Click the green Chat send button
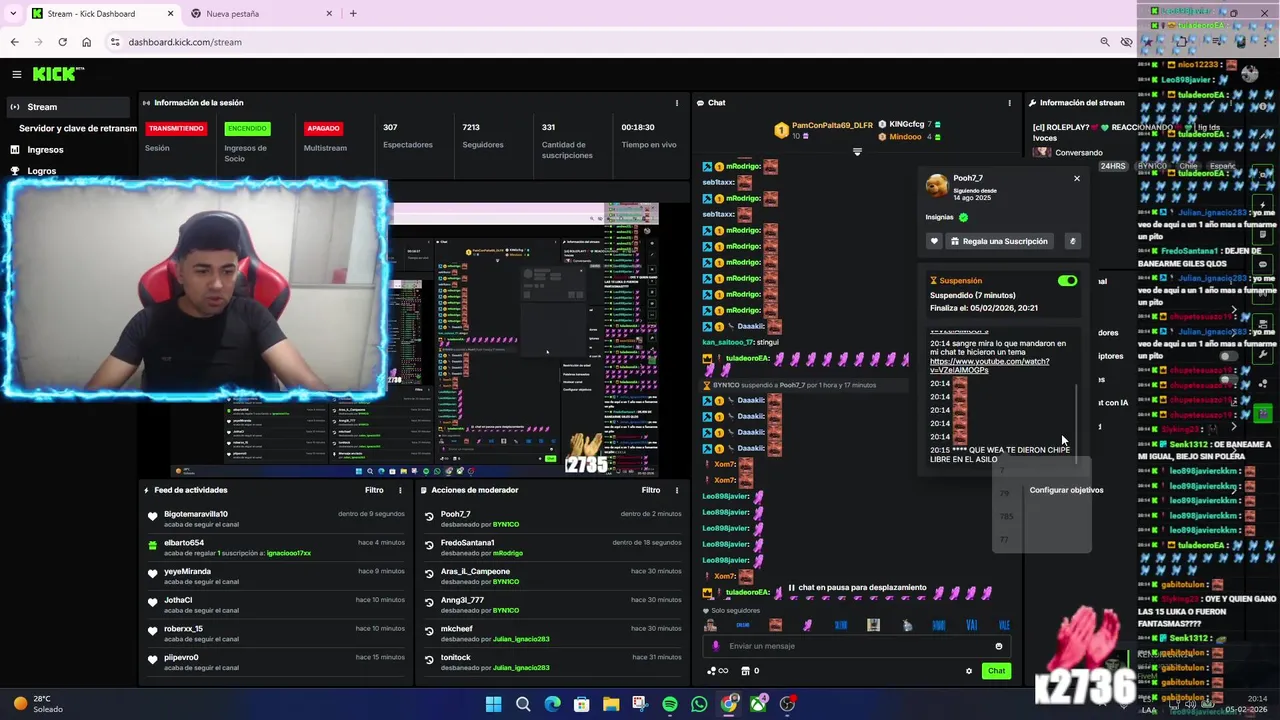The width and height of the screenshot is (1280, 720). click(996, 671)
